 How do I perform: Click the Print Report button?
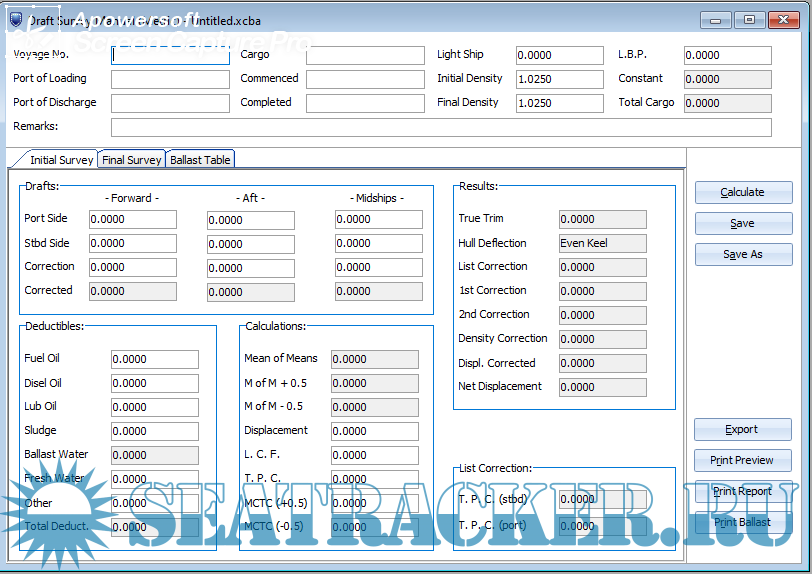(742, 491)
